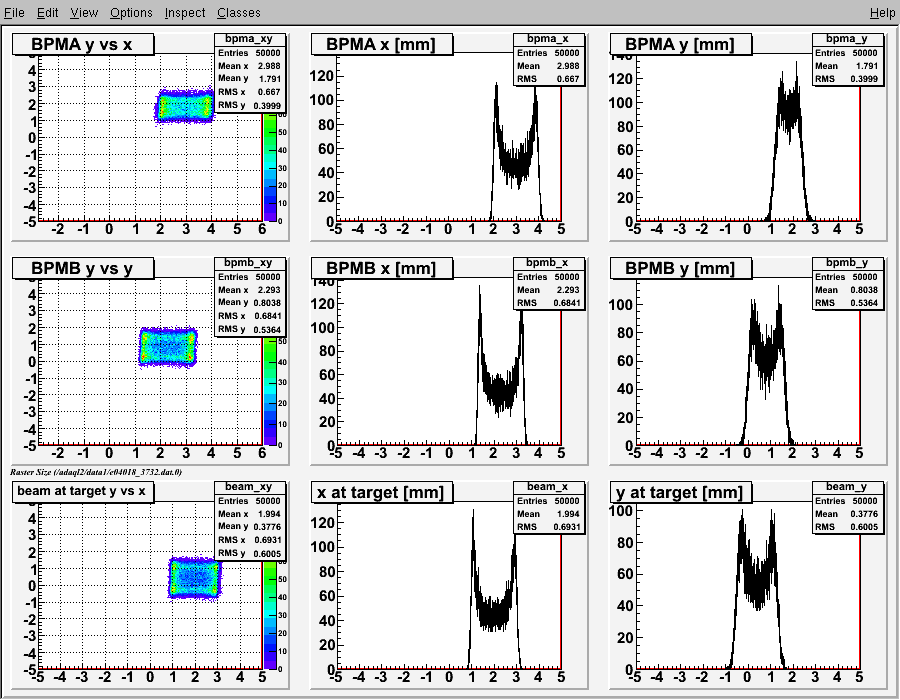Click 'Mean 1.791' in bpma_y stats

coord(847,65)
